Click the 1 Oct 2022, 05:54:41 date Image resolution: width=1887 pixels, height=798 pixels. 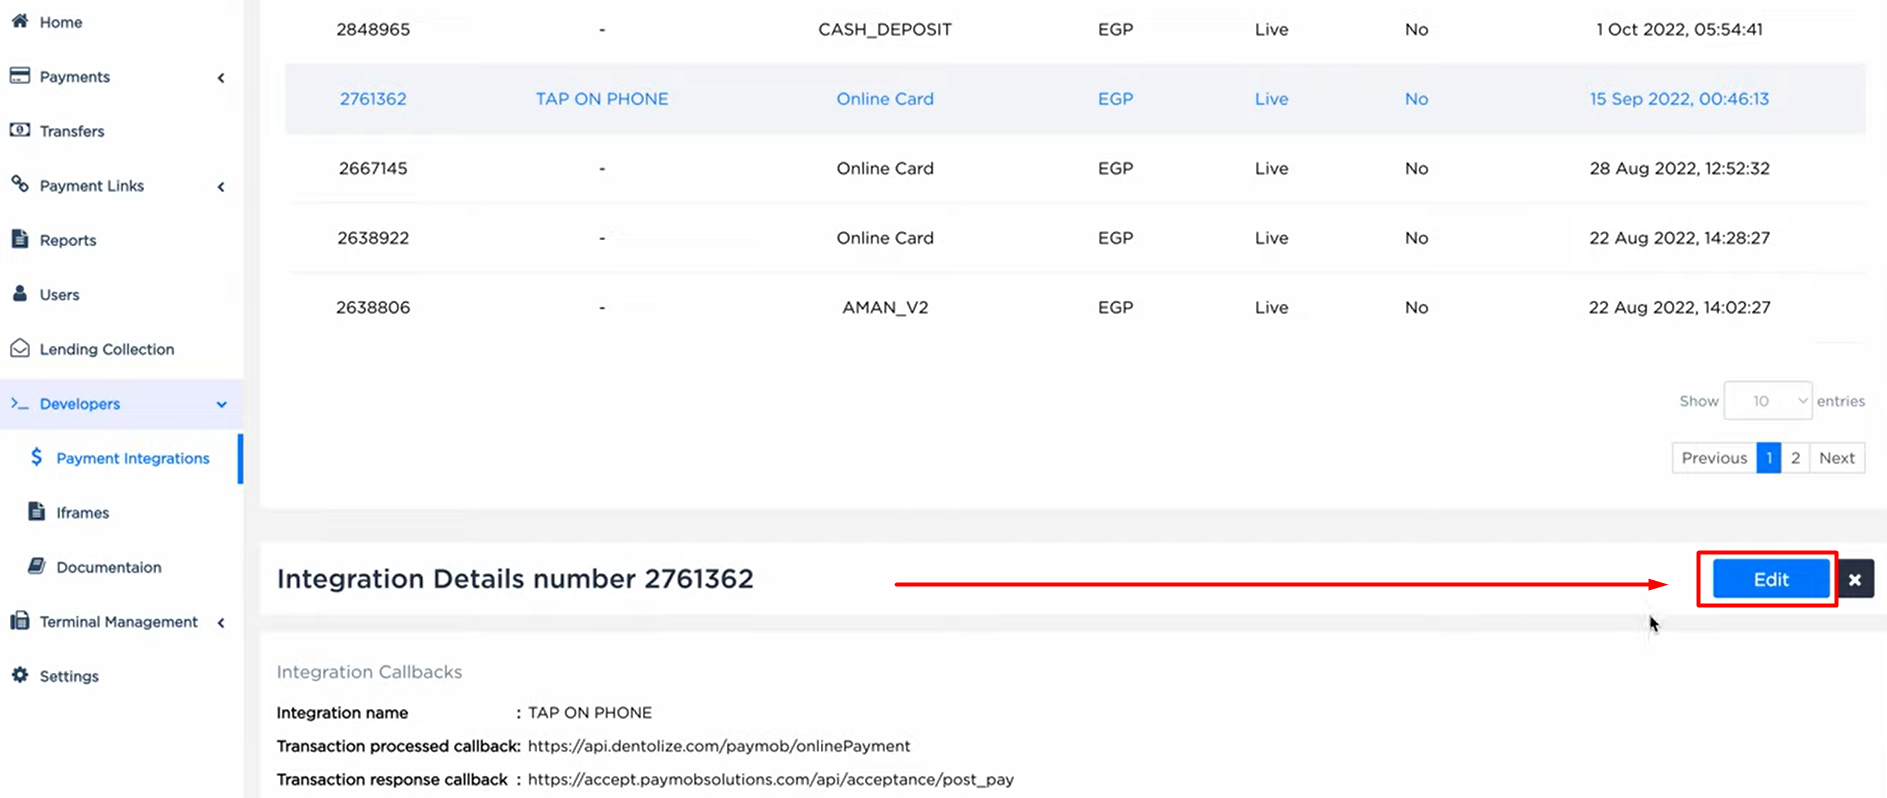pyautogui.click(x=1679, y=29)
